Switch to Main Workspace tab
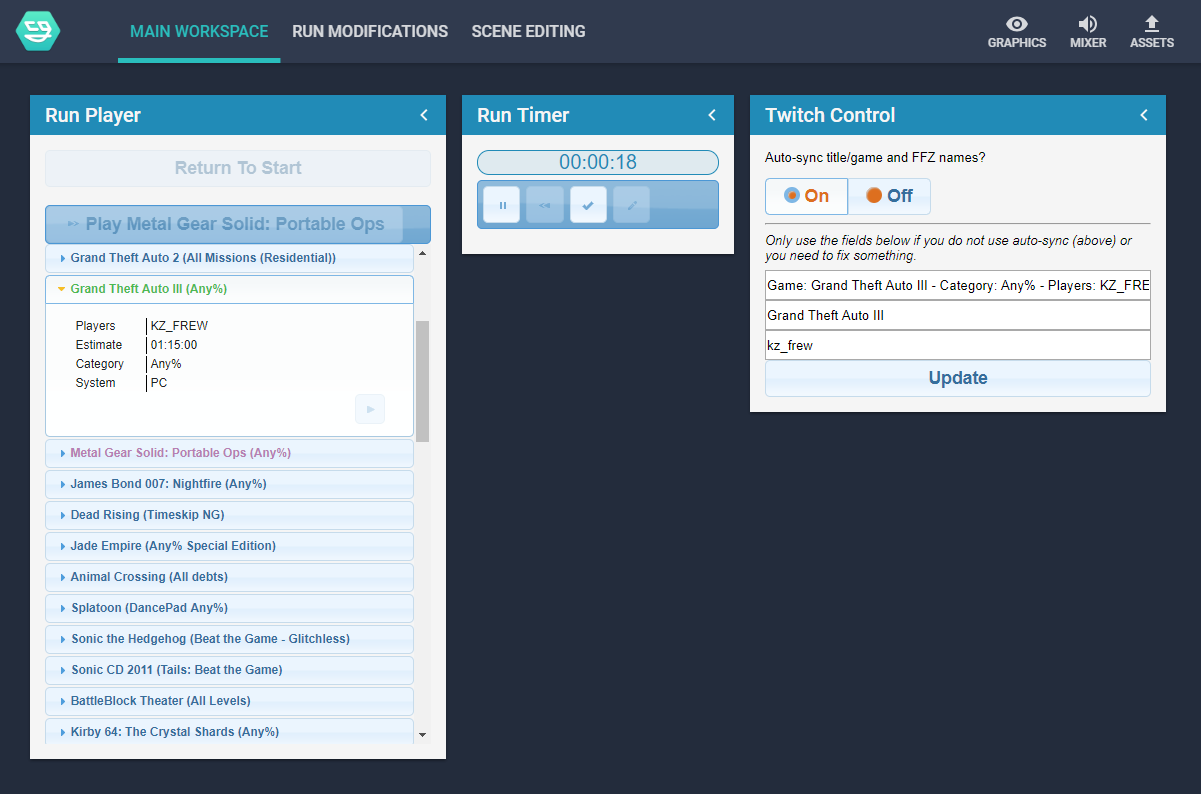Viewport: 1201px width, 794px height. pos(199,31)
